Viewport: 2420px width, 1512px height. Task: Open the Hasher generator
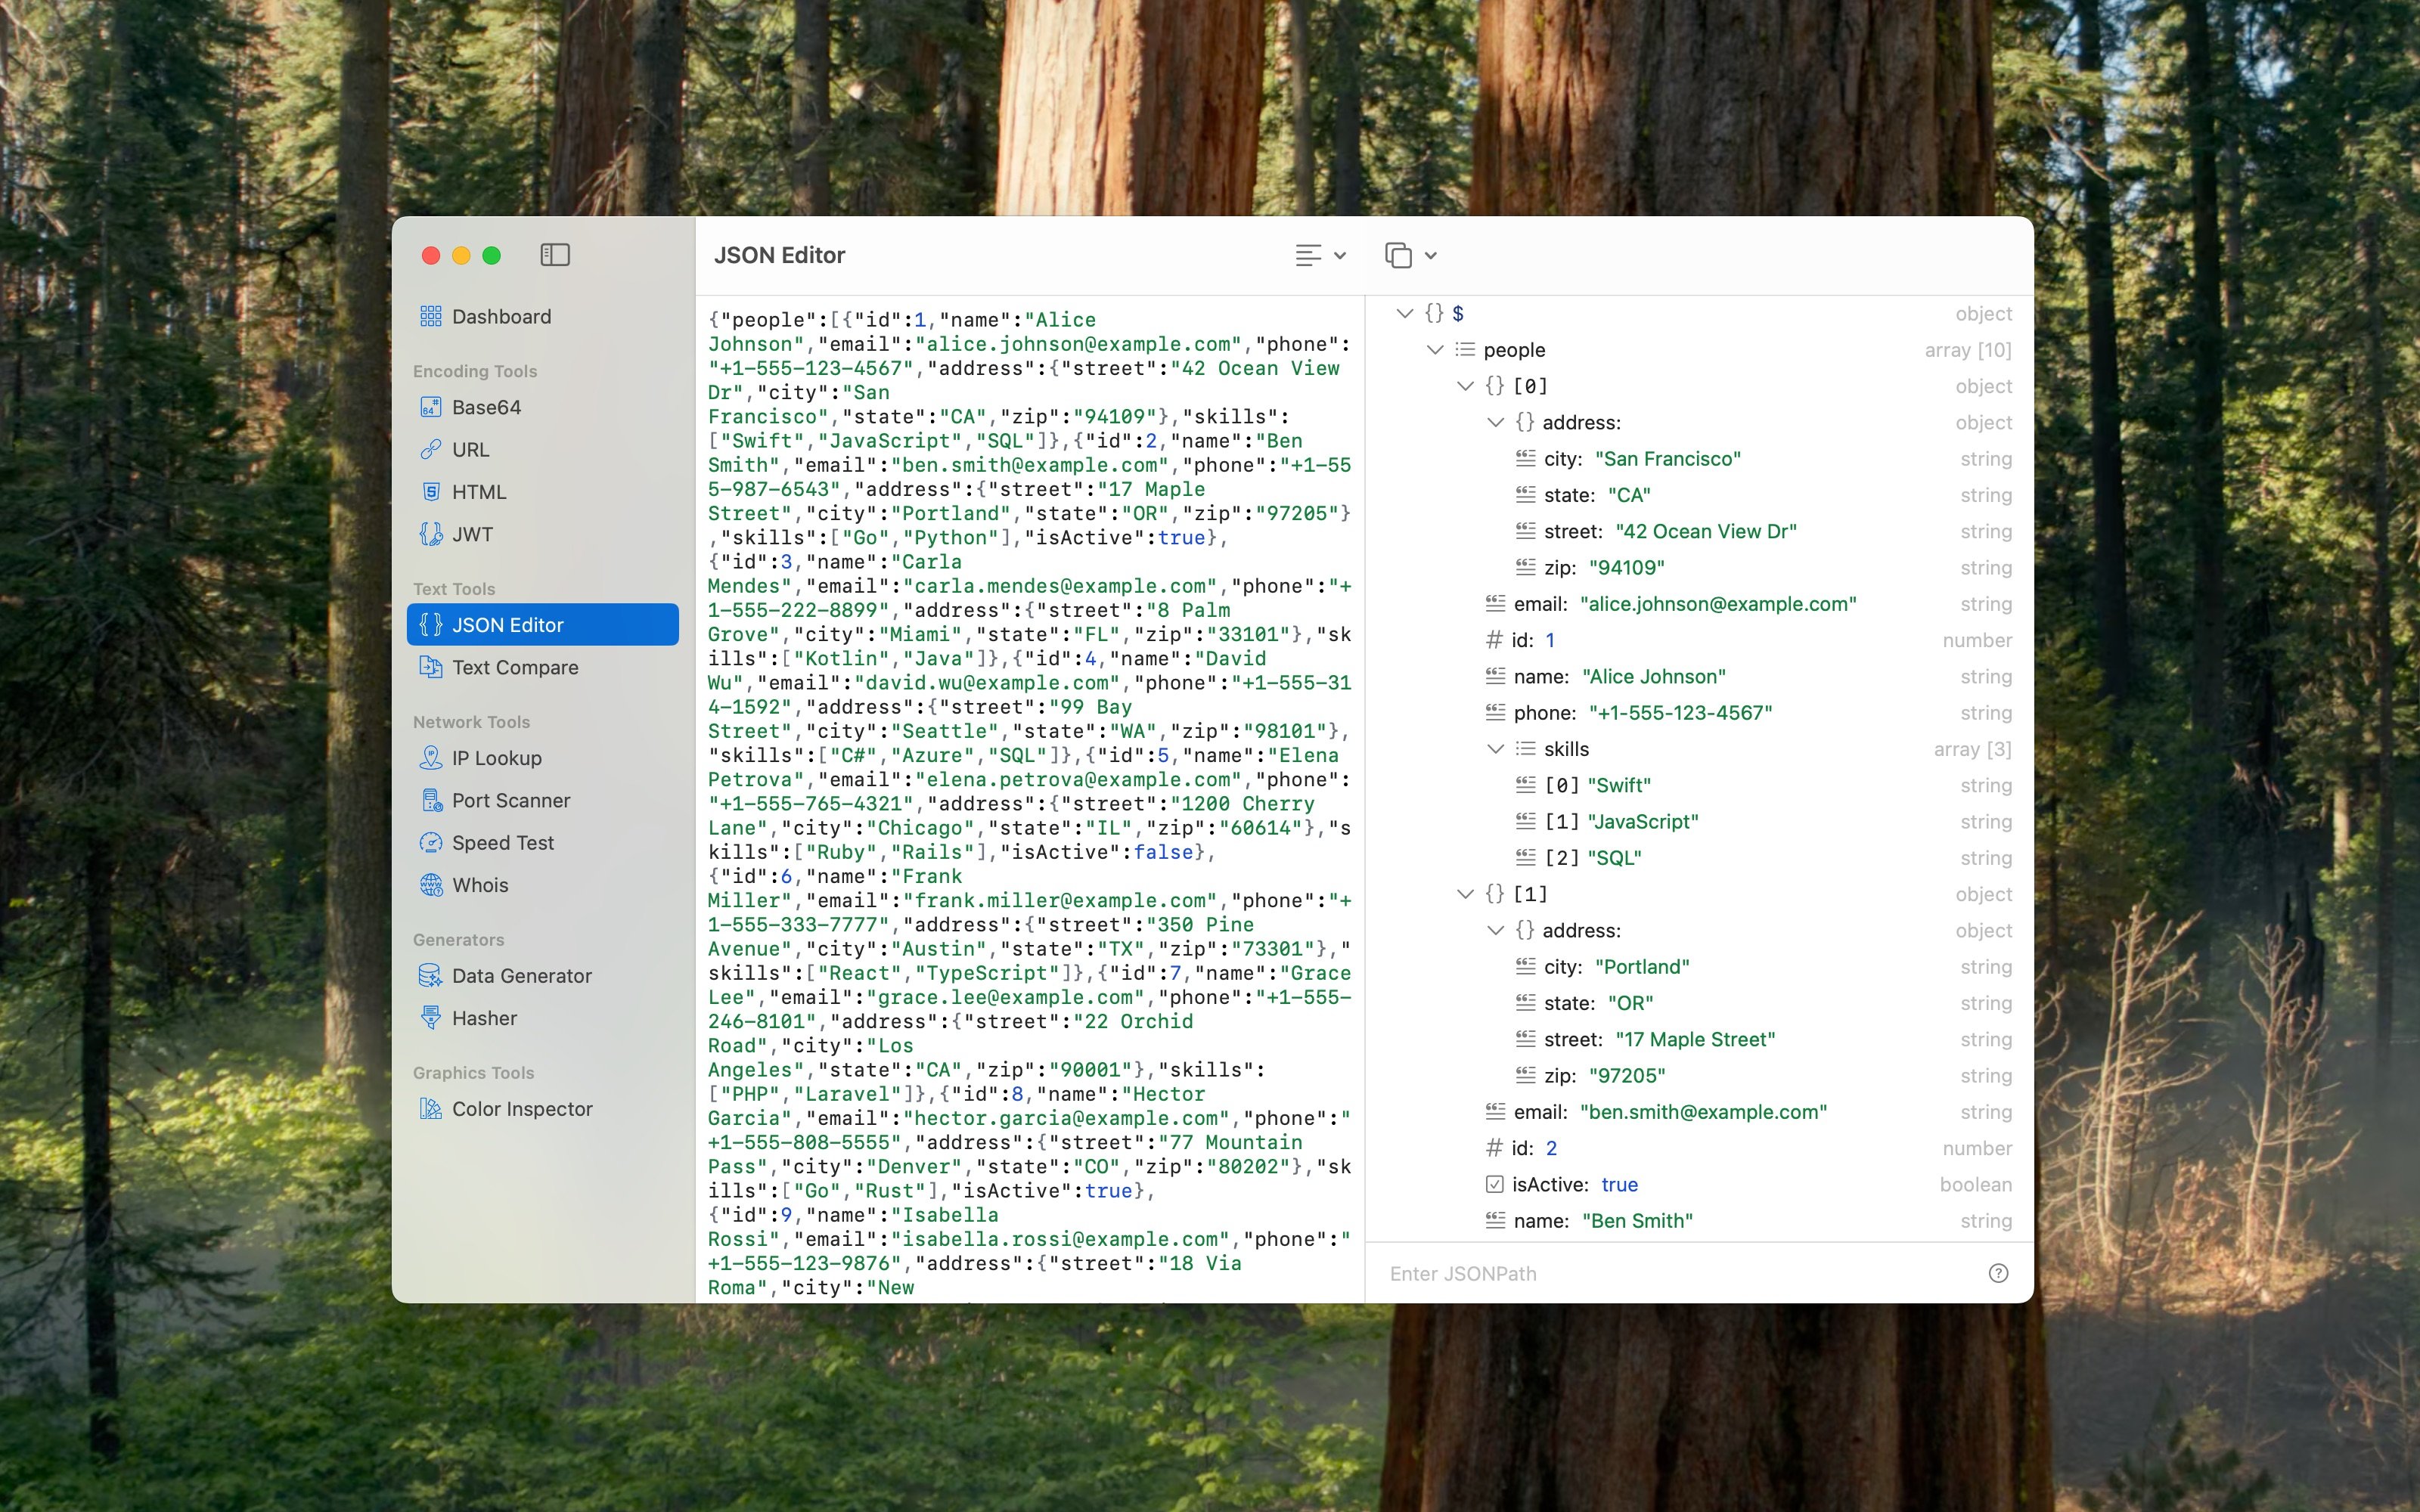(483, 1018)
